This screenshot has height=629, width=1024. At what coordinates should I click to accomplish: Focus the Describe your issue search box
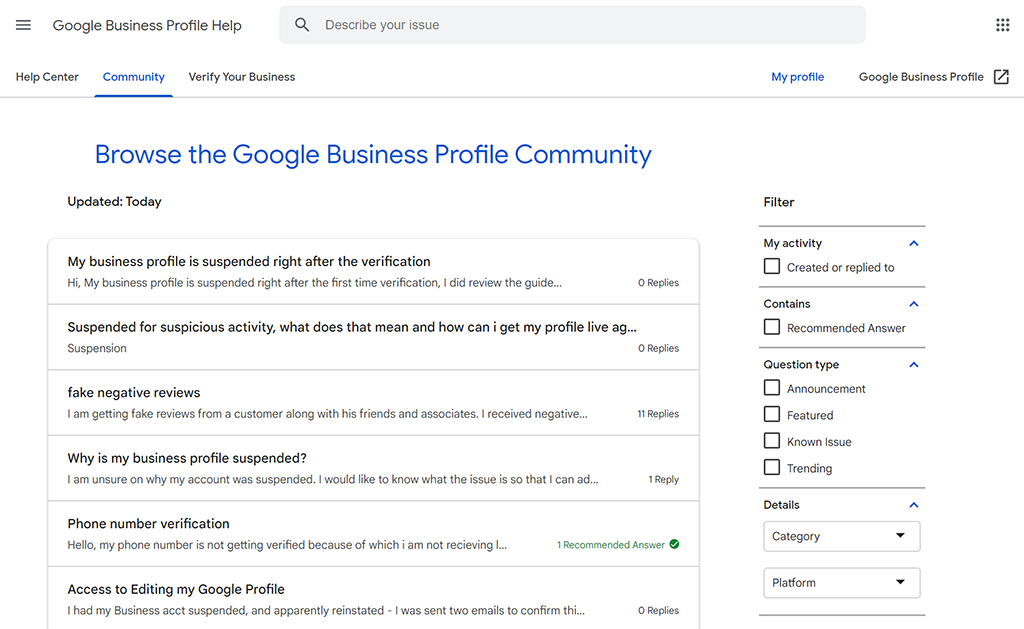coord(572,25)
